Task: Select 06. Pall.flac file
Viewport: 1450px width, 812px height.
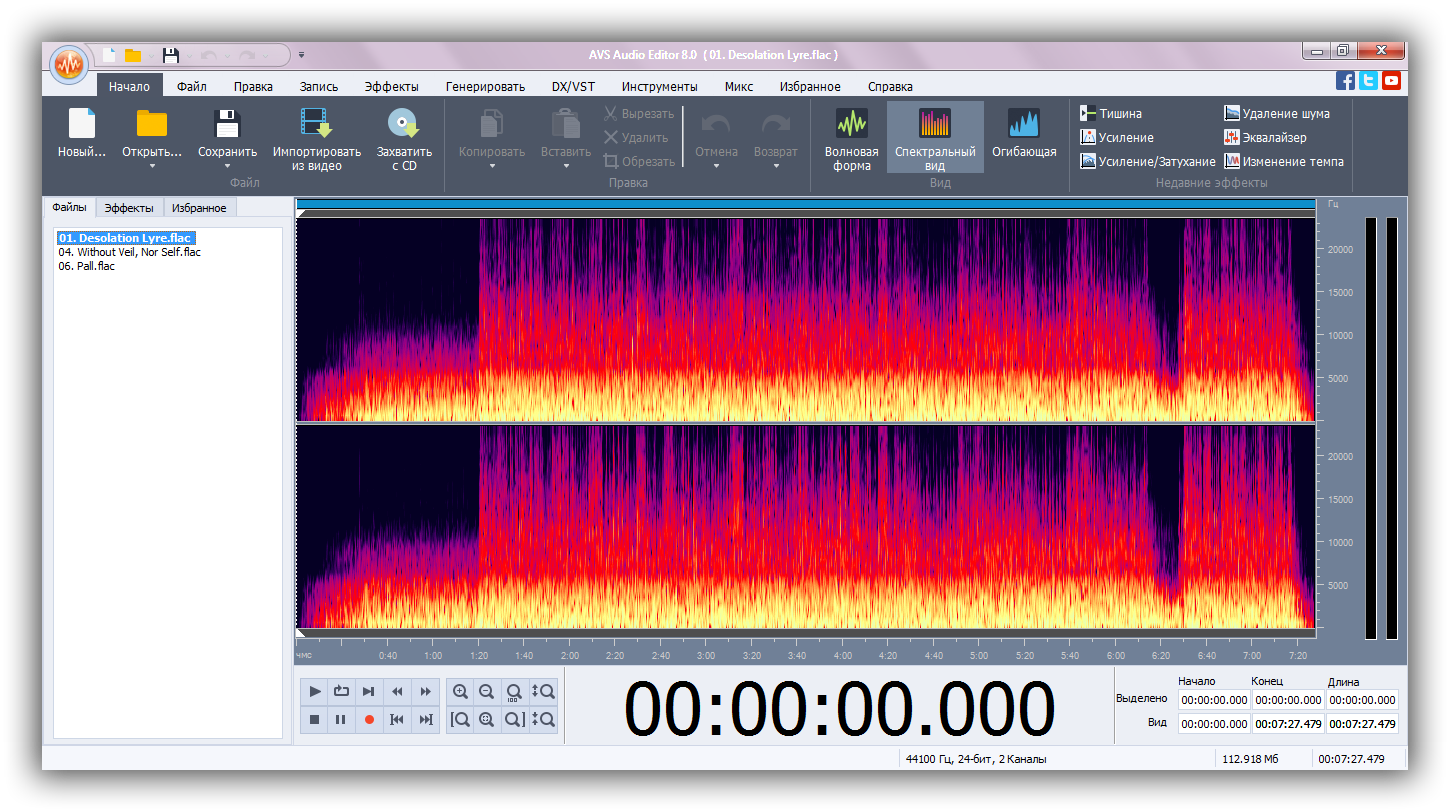Action: tap(86, 266)
